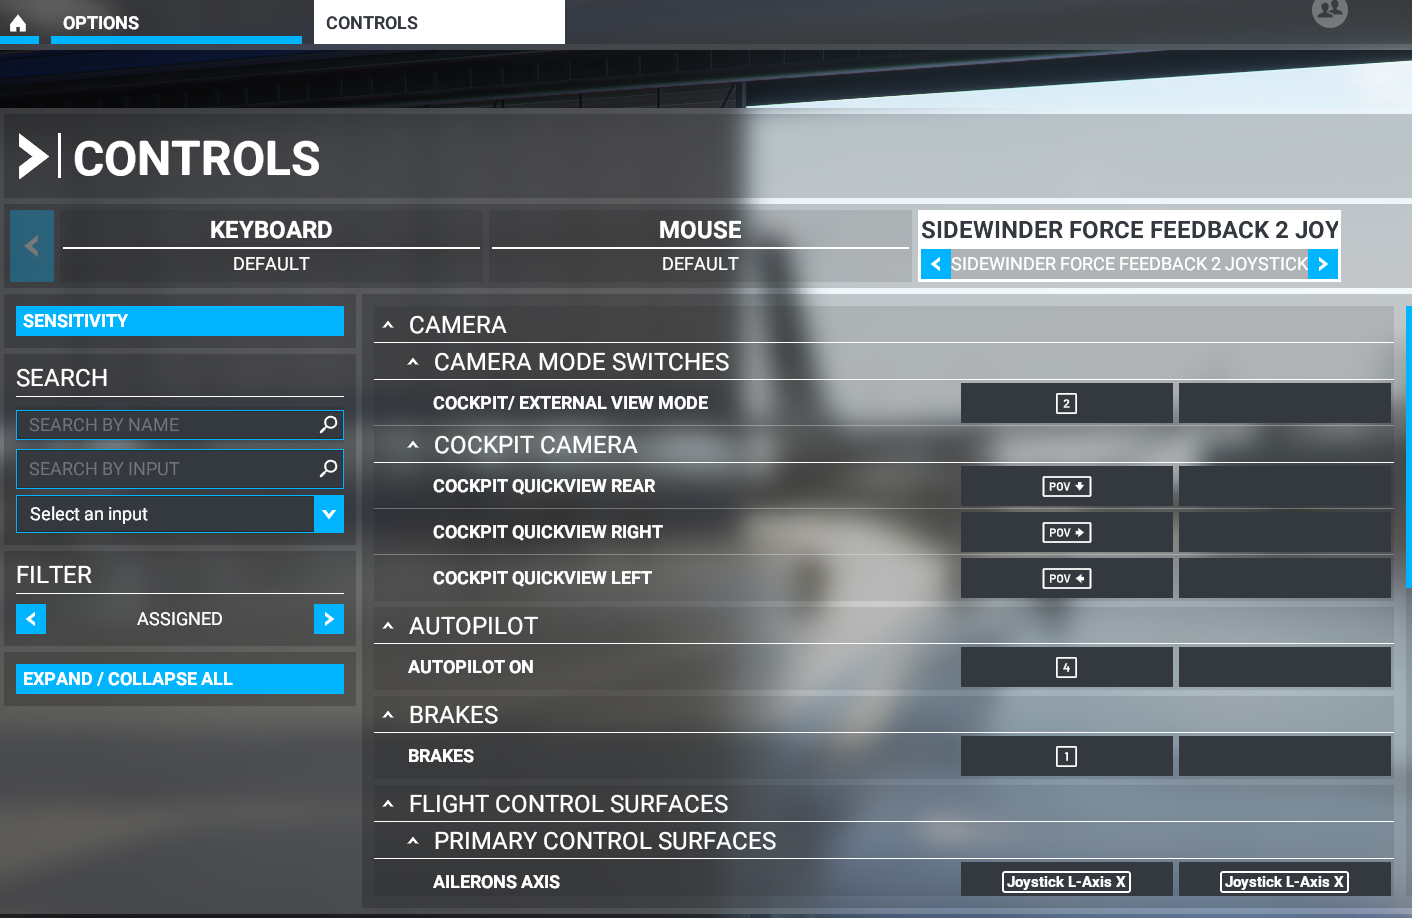Switch to next Sidewinder joystick profile
The height and width of the screenshot is (918, 1412).
(x=1323, y=264)
